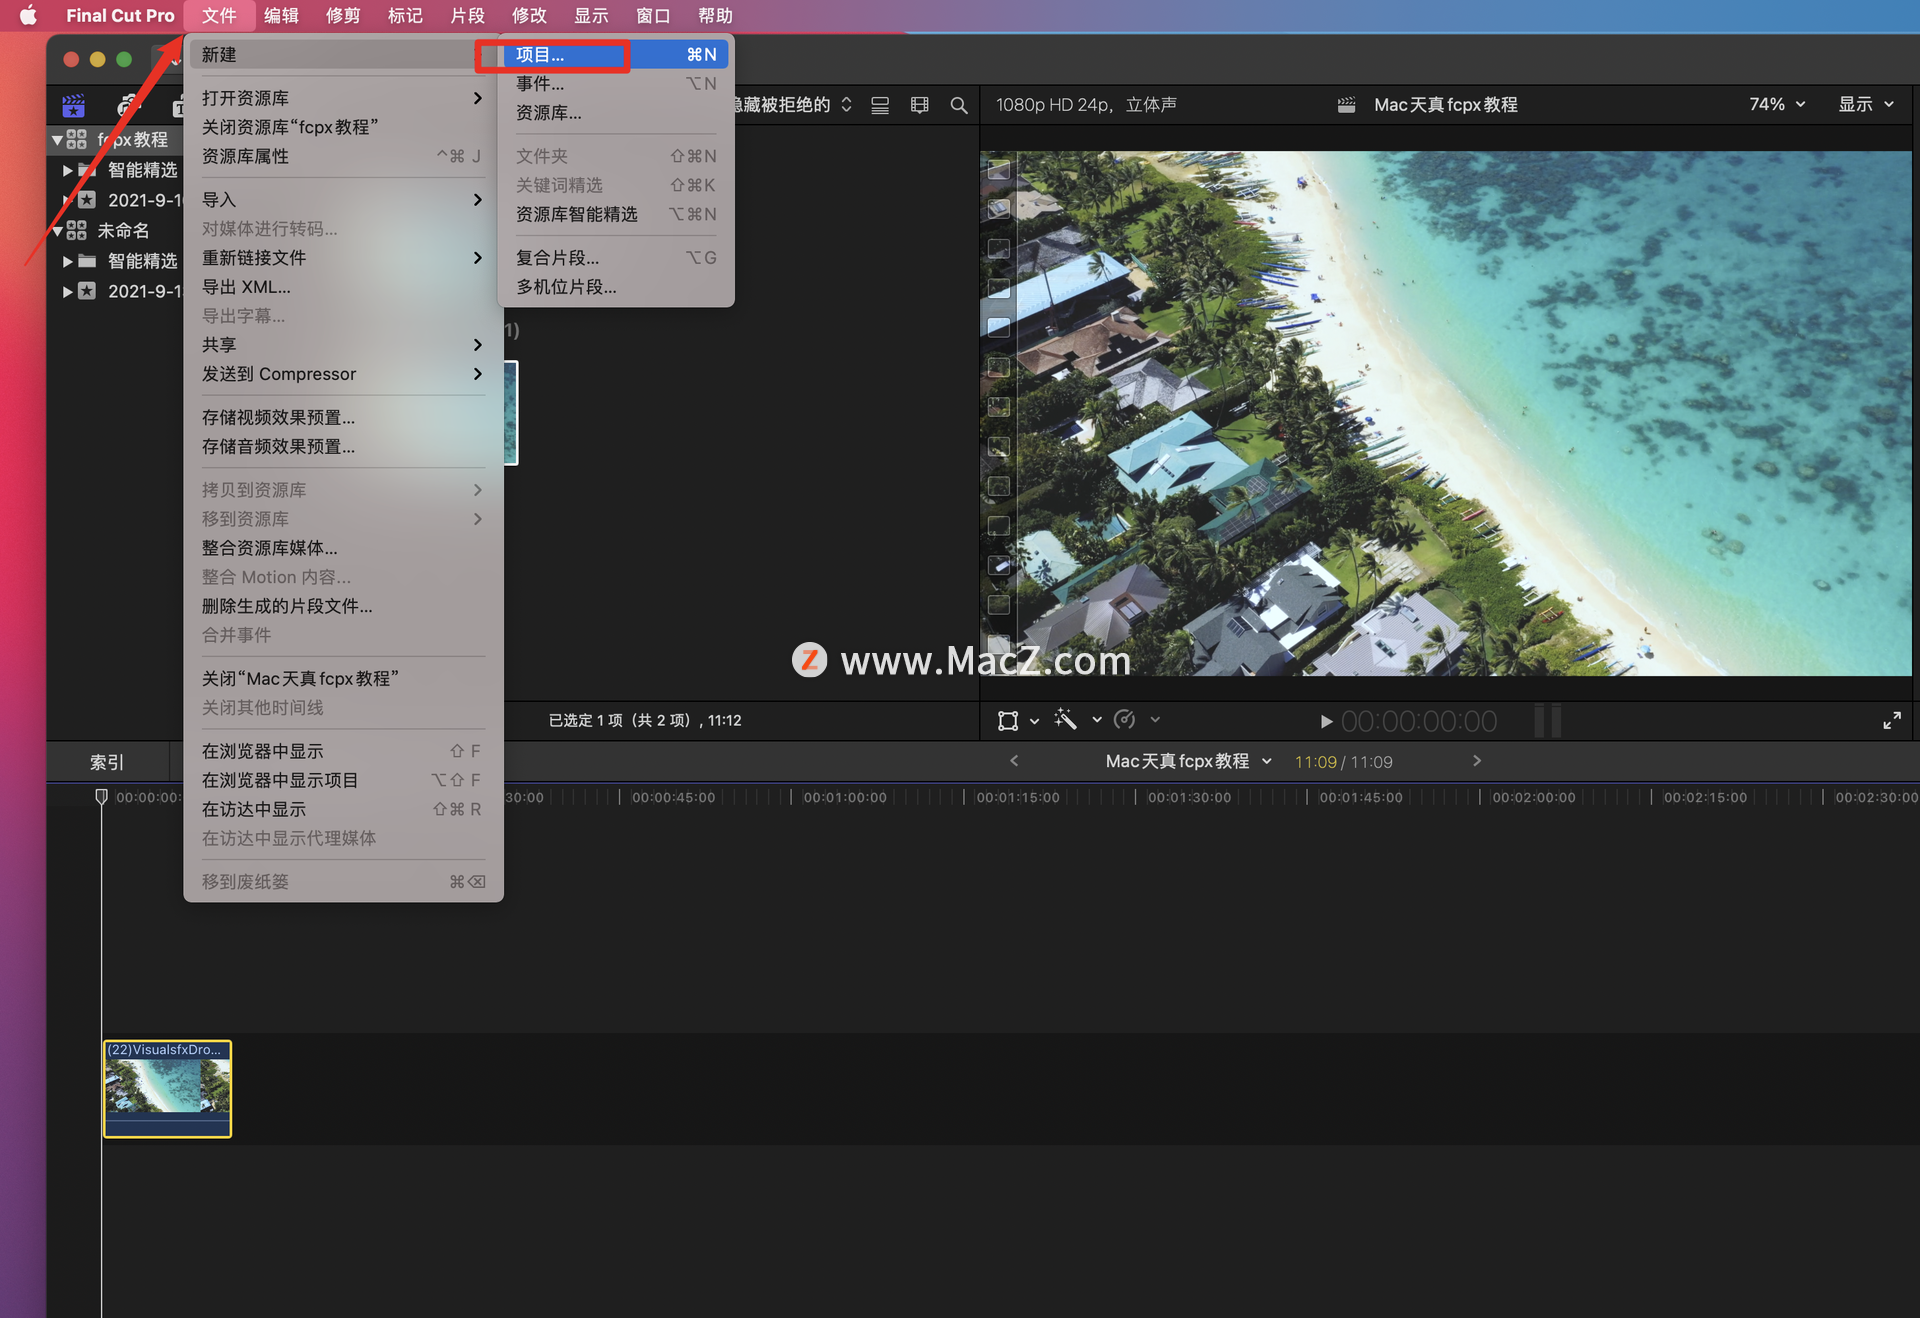
Task: Open the 窗口 menu
Action: click(653, 15)
